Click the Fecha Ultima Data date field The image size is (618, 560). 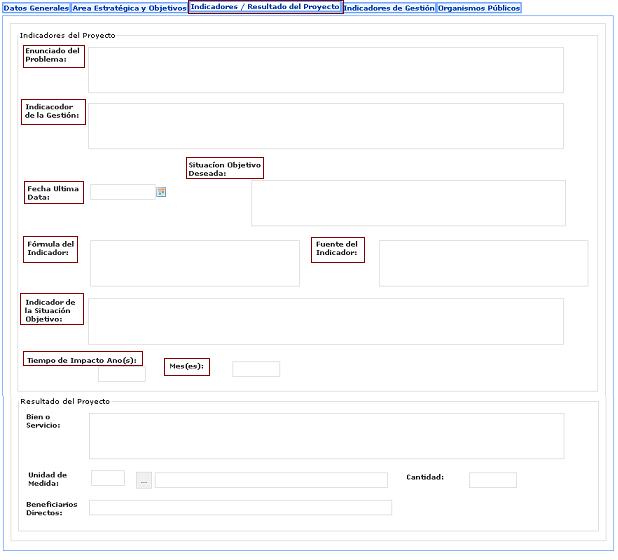pos(122,192)
